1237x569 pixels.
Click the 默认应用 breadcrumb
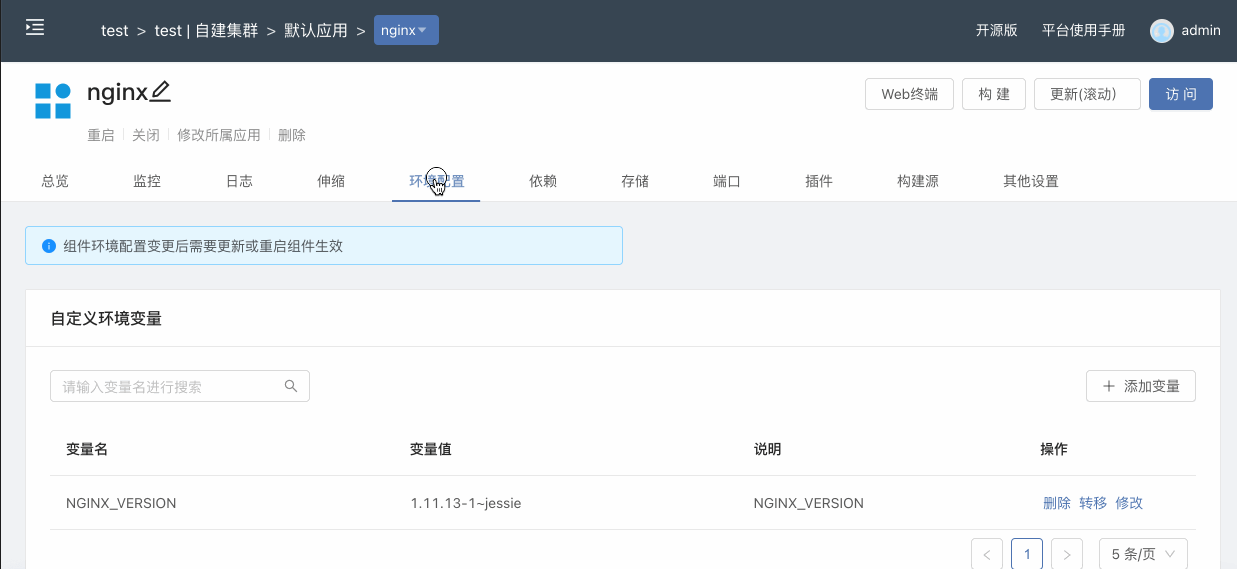point(316,30)
